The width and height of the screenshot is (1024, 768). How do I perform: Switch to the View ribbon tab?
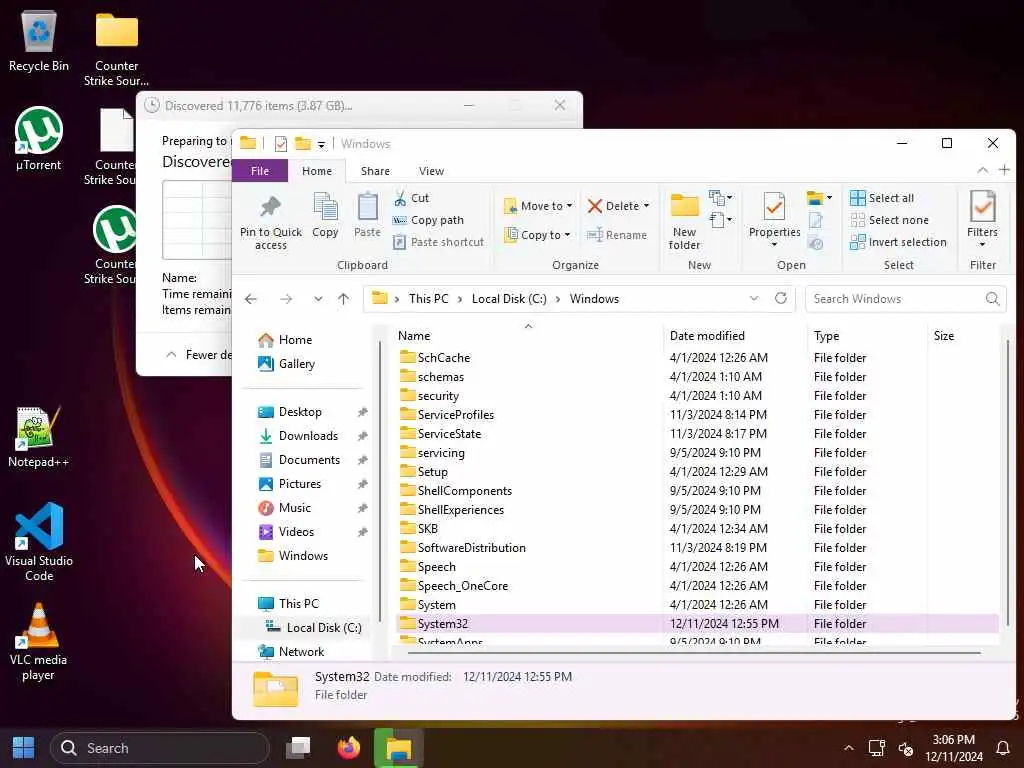click(431, 170)
